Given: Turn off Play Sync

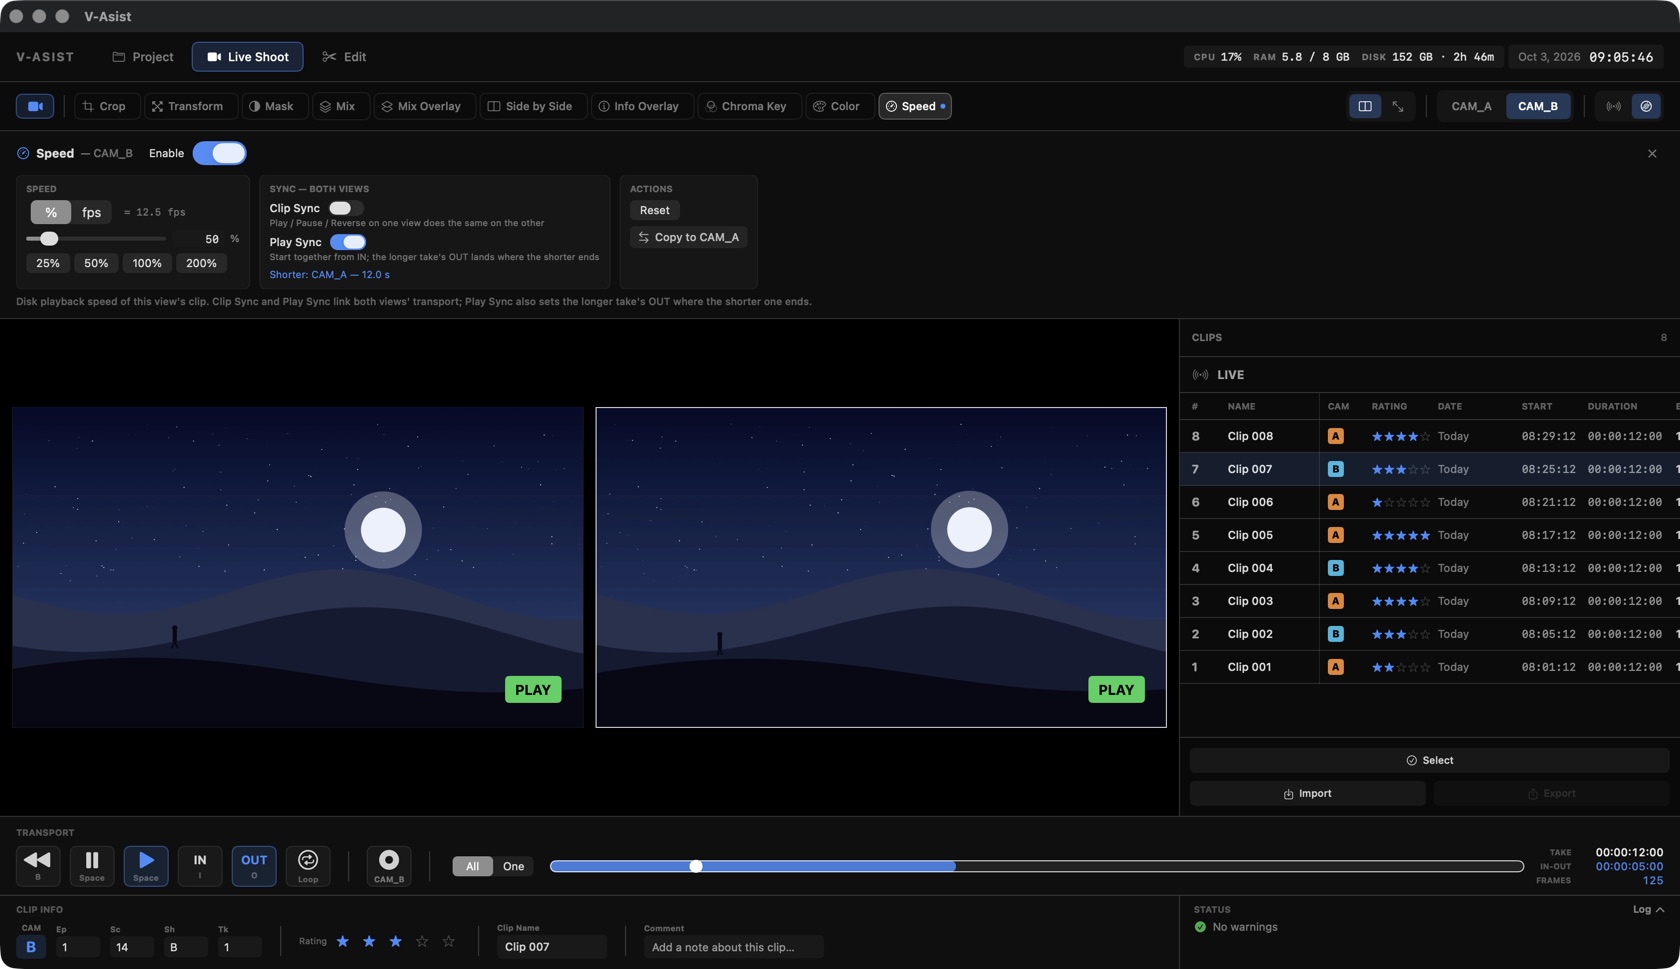Looking at the screenshot, I should coord(348,242).
